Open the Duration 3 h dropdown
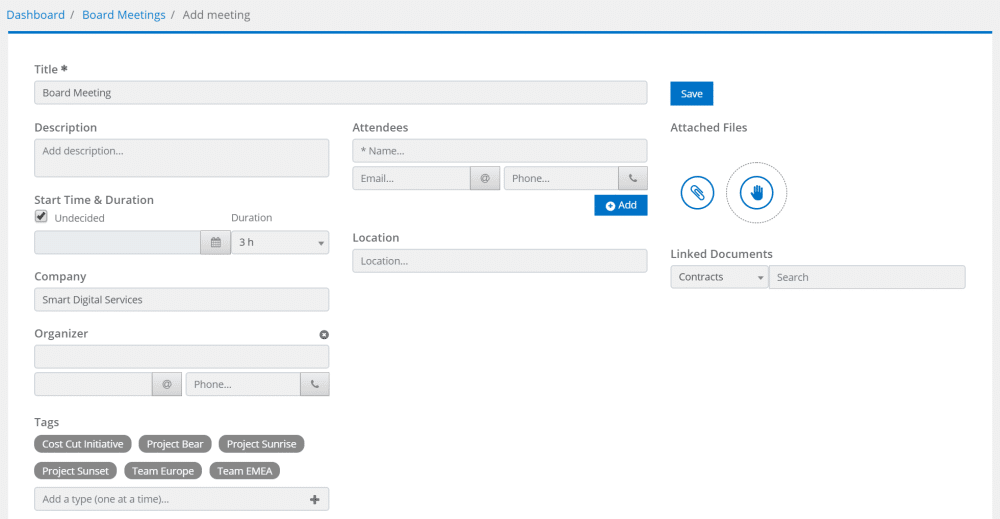The height and width of the screenshot is (519, 1000). point(280,242)
